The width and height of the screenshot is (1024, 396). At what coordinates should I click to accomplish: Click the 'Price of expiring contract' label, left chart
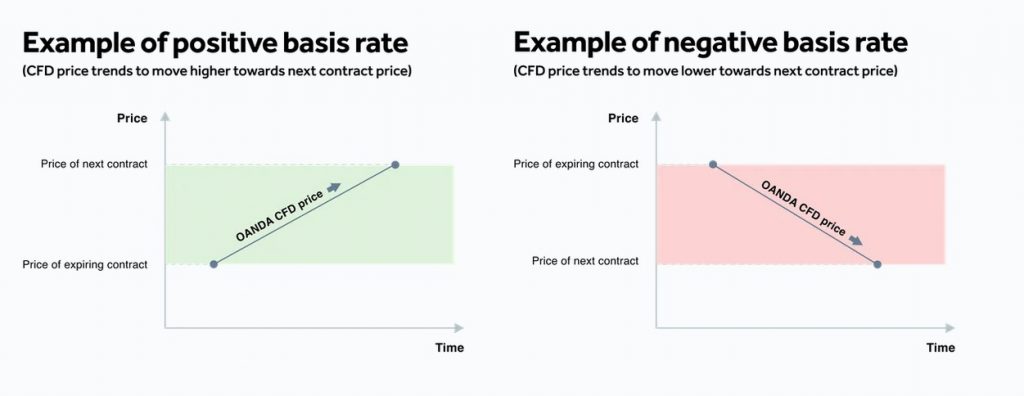85,265
